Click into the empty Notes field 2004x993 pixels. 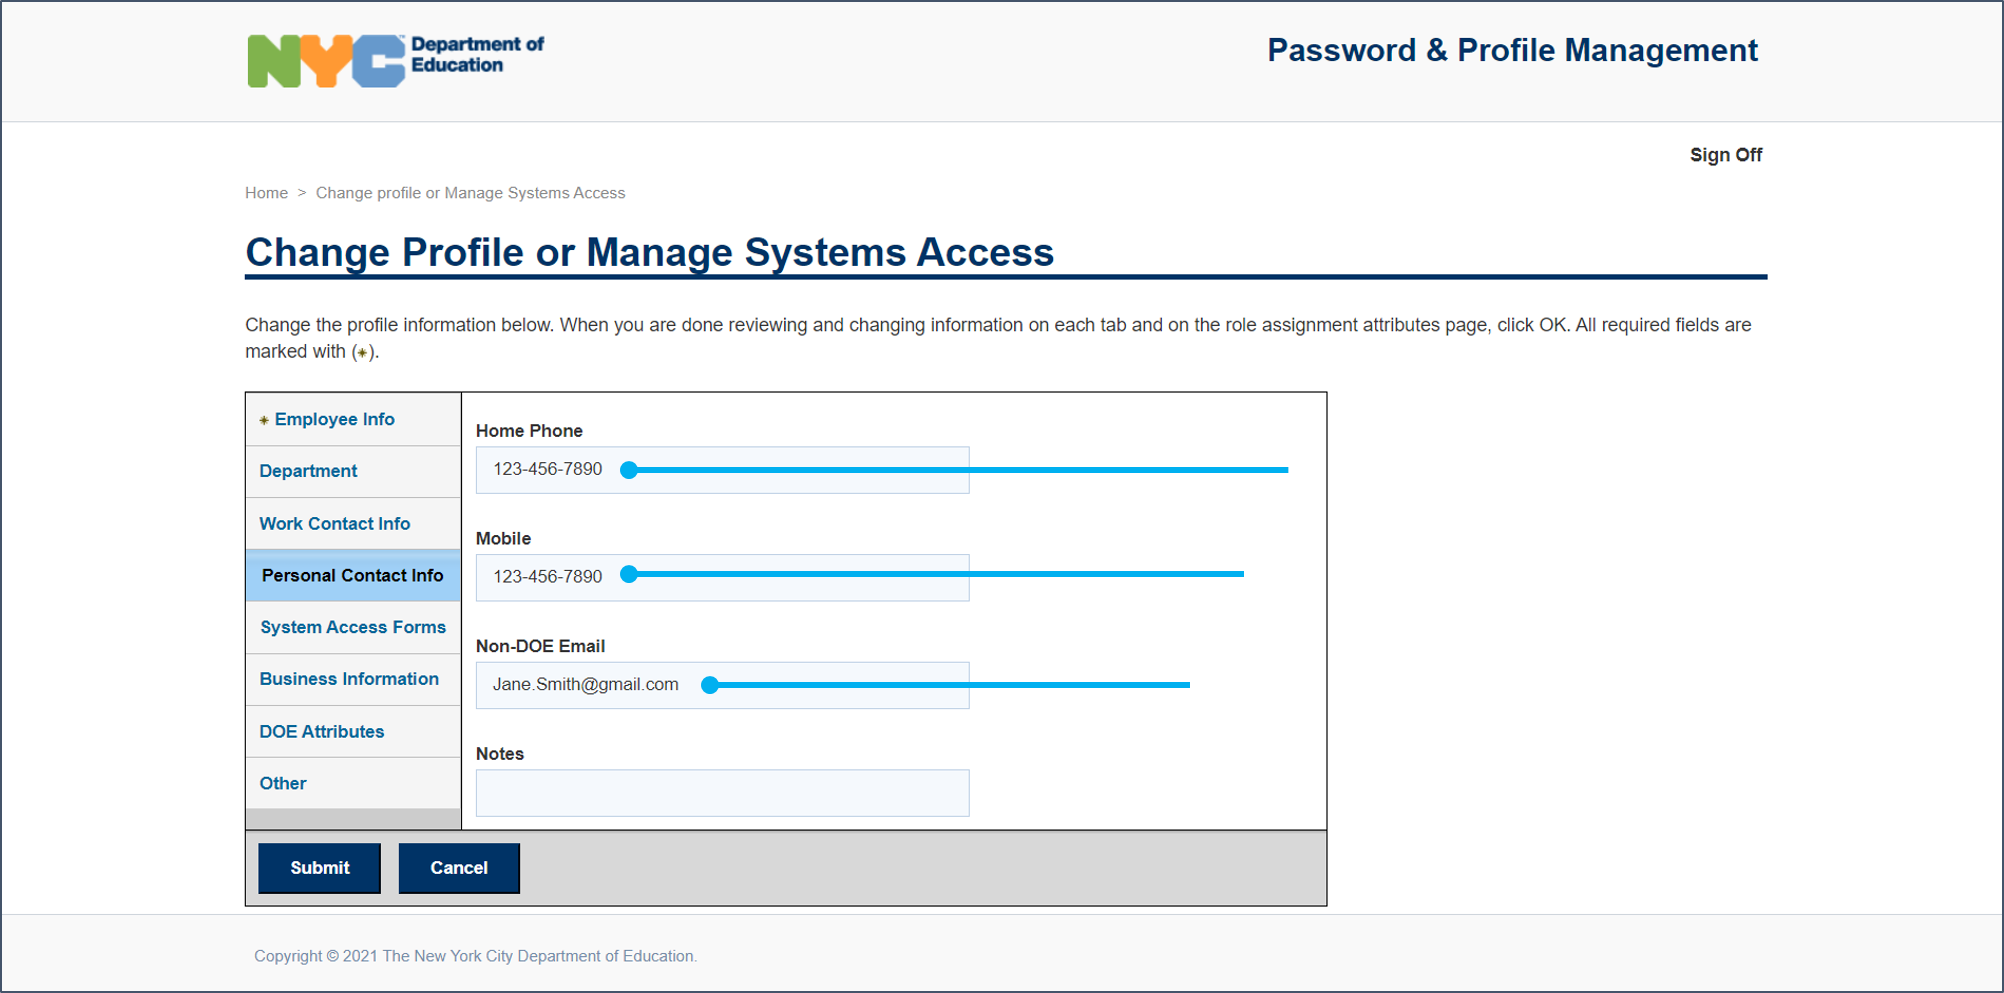coord(722,793)
